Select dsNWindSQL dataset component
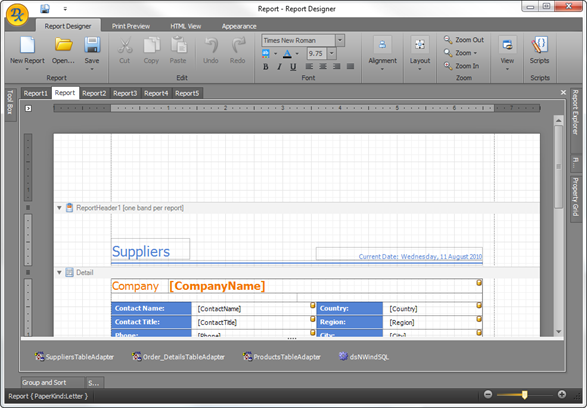The height and width of the screenshot is (408, 587). click(x=364, y=357)
